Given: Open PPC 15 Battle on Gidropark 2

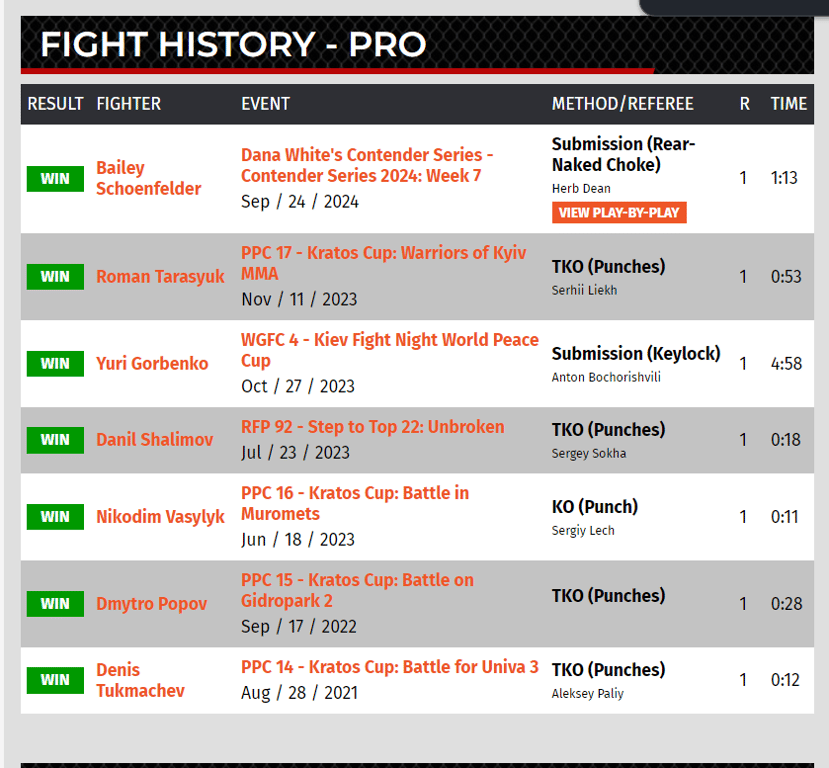Looking at the screenshot, I should pos(357,590).
